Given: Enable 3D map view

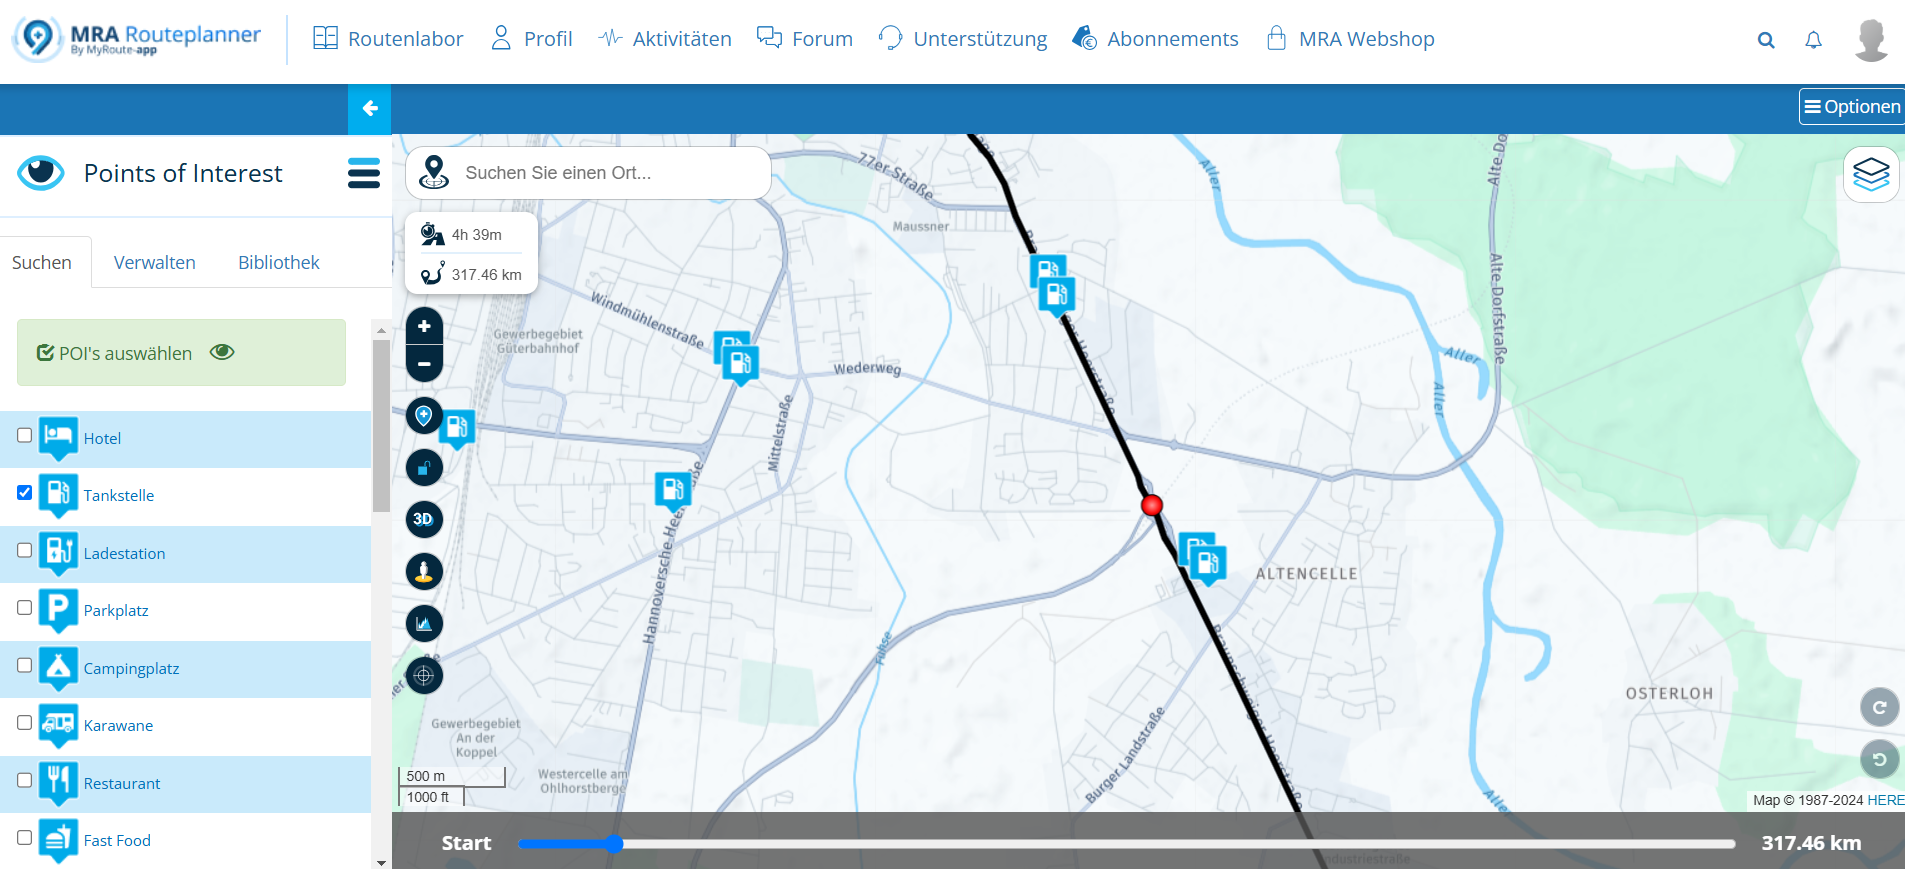Looking at the screenshot, I should click(x=424, y=519).
